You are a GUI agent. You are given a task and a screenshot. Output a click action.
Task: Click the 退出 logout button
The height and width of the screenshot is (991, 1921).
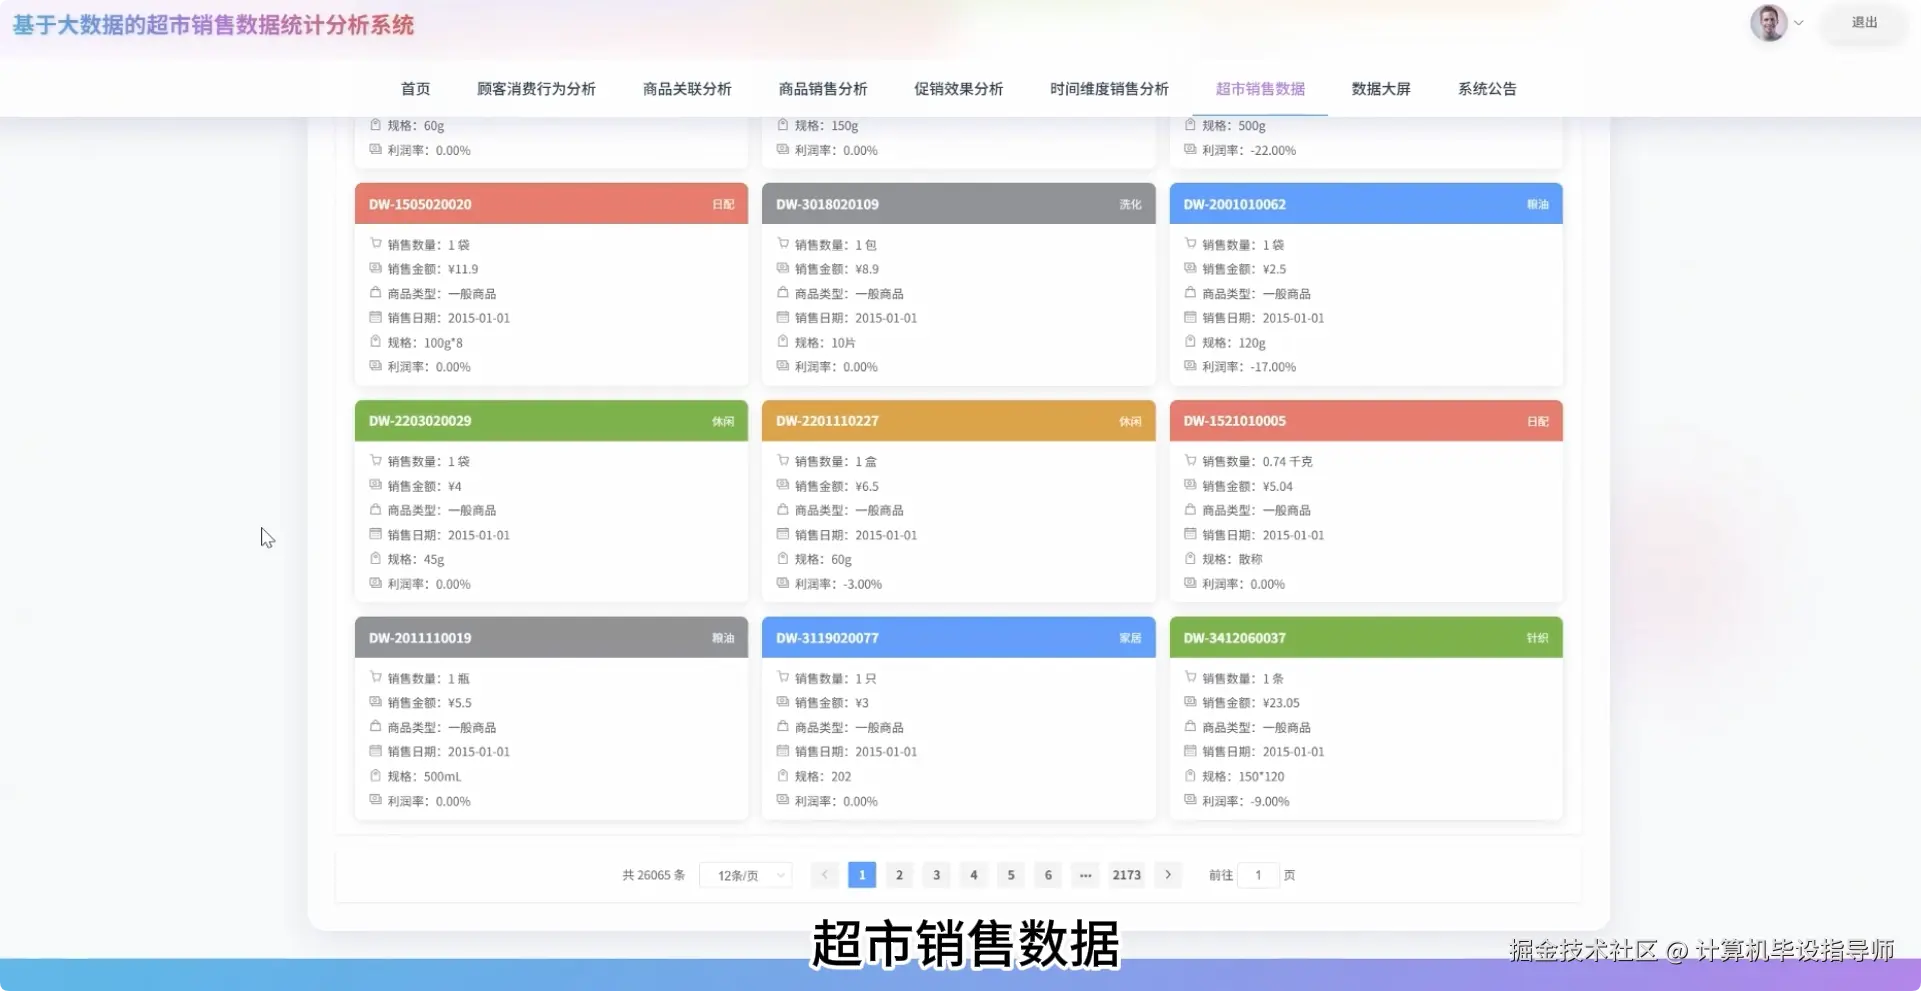[x=1863, y=22]
